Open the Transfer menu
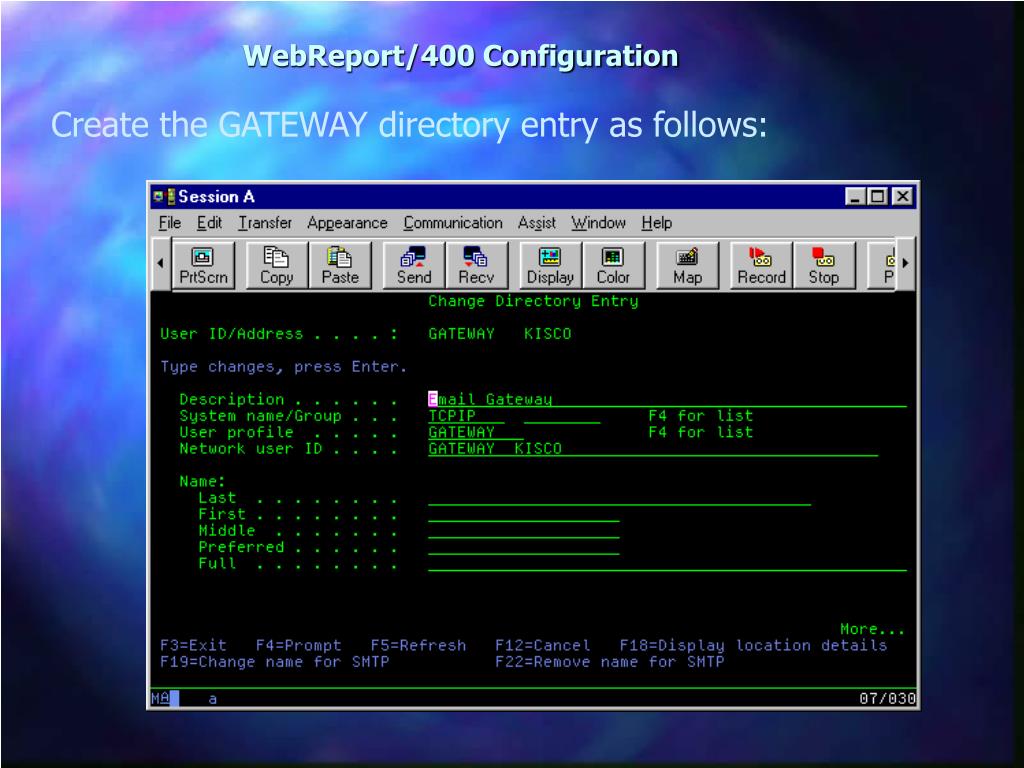The image size is (1024, 768). point(264,223)
